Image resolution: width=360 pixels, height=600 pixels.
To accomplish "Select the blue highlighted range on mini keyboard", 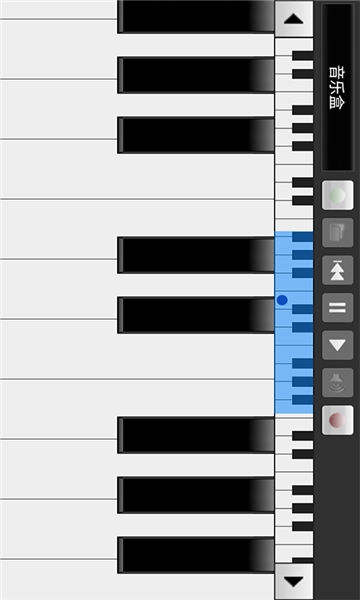I will point(294,323).
